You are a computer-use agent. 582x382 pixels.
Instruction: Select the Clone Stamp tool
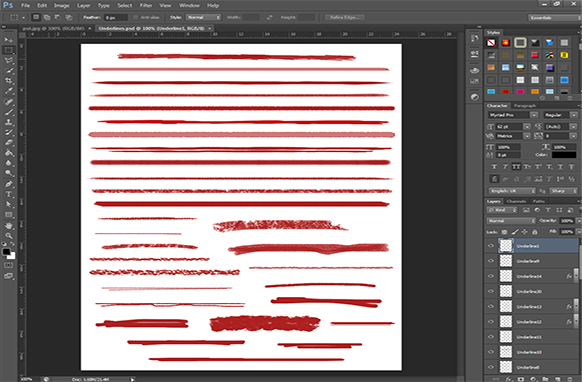click(x=8, y=122)
